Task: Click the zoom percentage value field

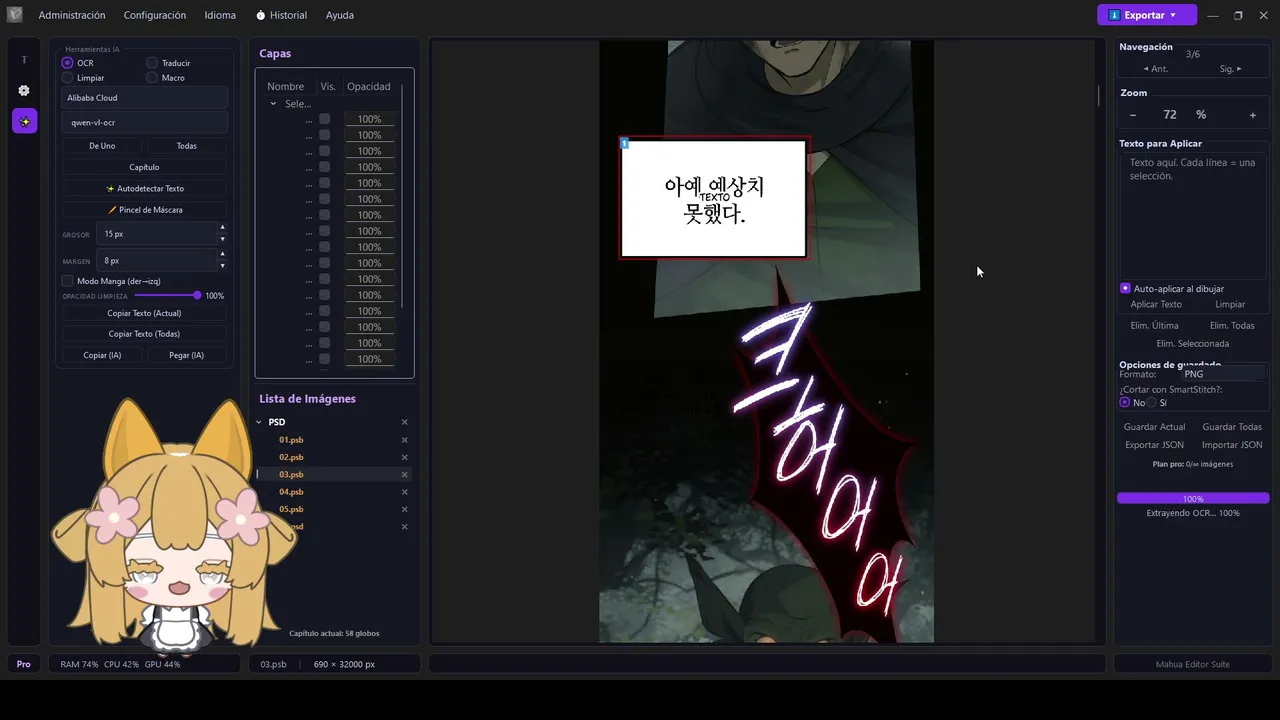Action: click(x=1170, y=115)
